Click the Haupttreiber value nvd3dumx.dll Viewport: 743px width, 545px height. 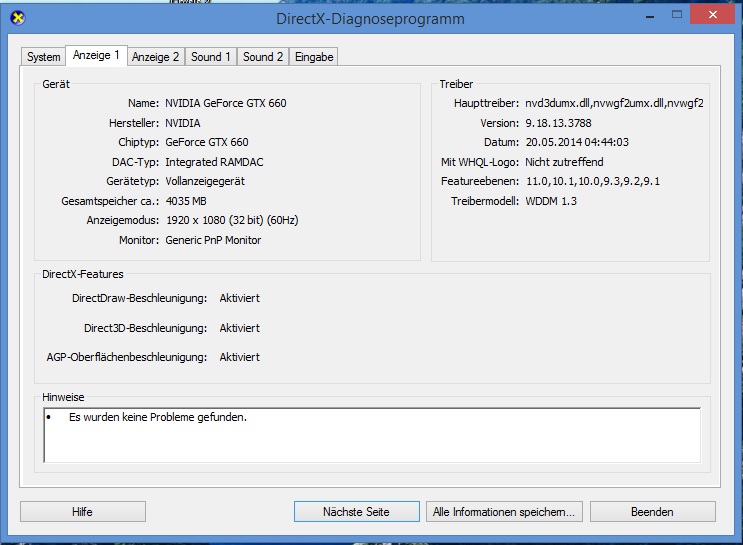coord(614,103)
